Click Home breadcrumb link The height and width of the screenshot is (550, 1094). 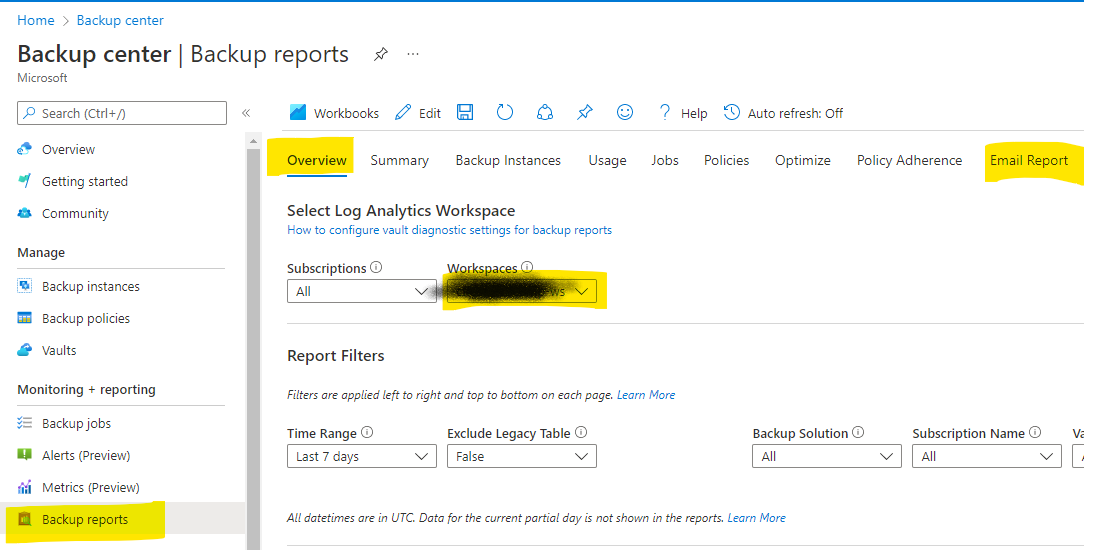(36, 20)
